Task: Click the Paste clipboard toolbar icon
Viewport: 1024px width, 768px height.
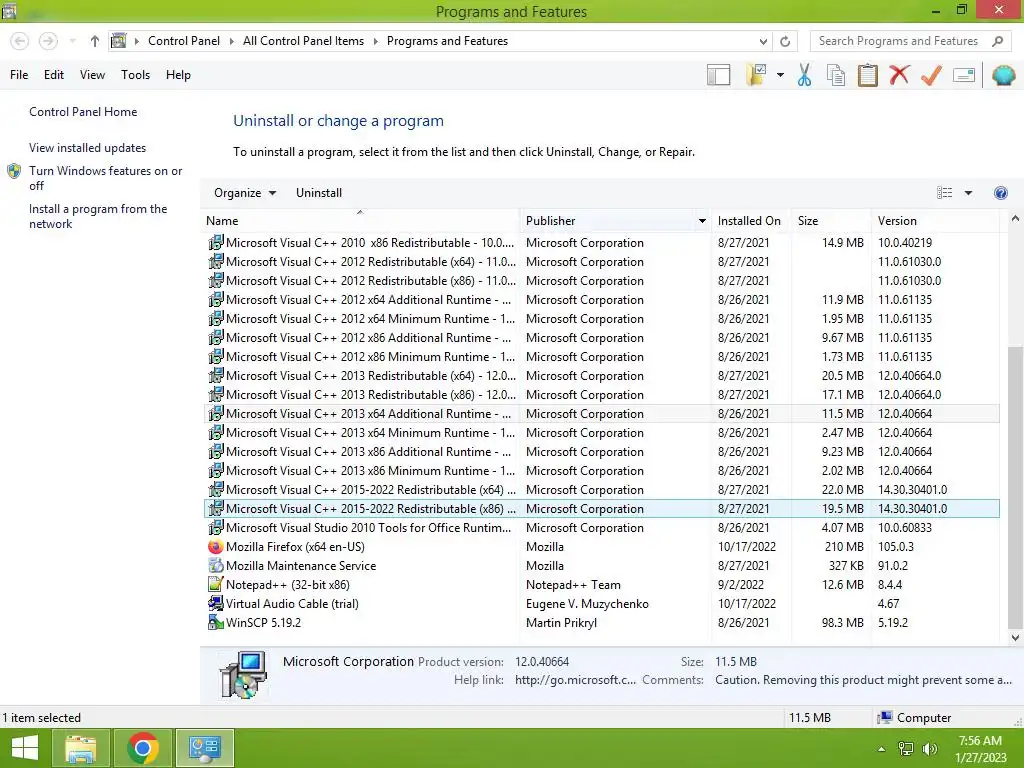Action: (867, 75)
